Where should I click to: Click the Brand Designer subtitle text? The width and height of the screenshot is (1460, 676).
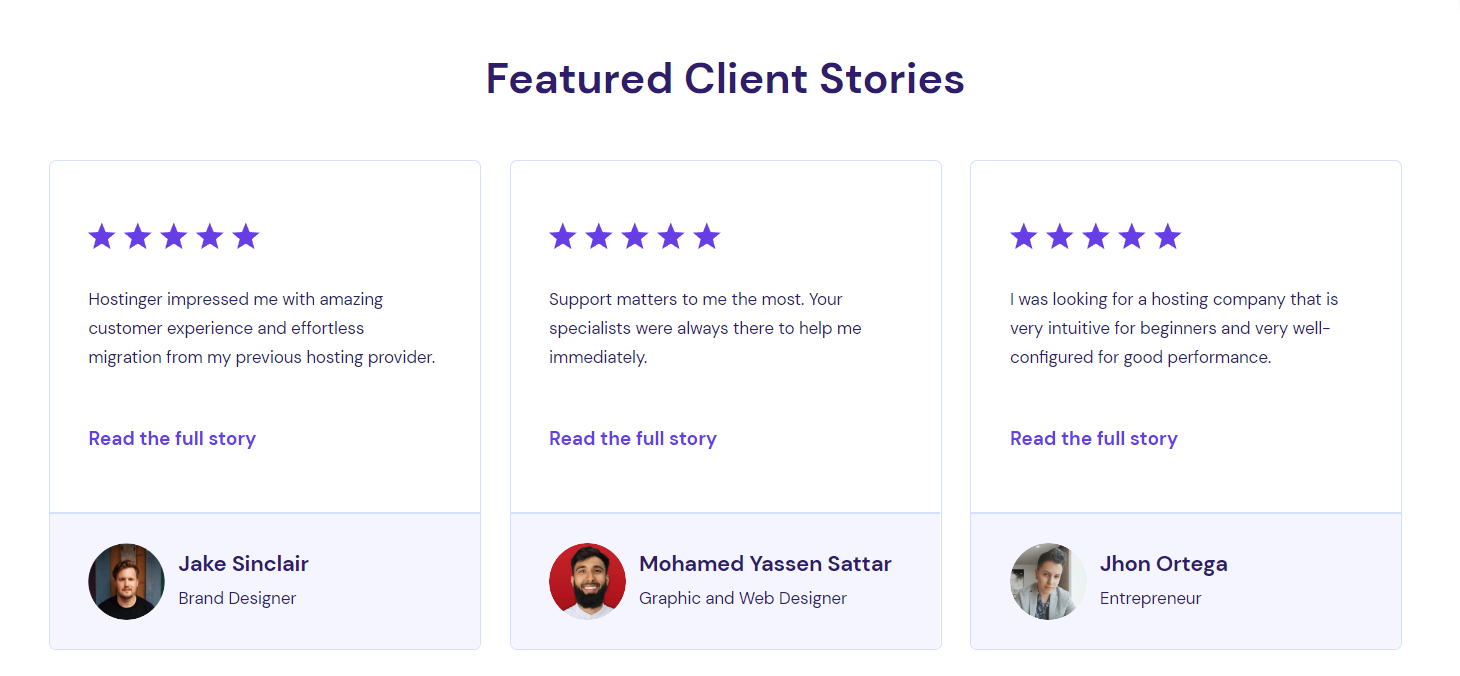237,597
